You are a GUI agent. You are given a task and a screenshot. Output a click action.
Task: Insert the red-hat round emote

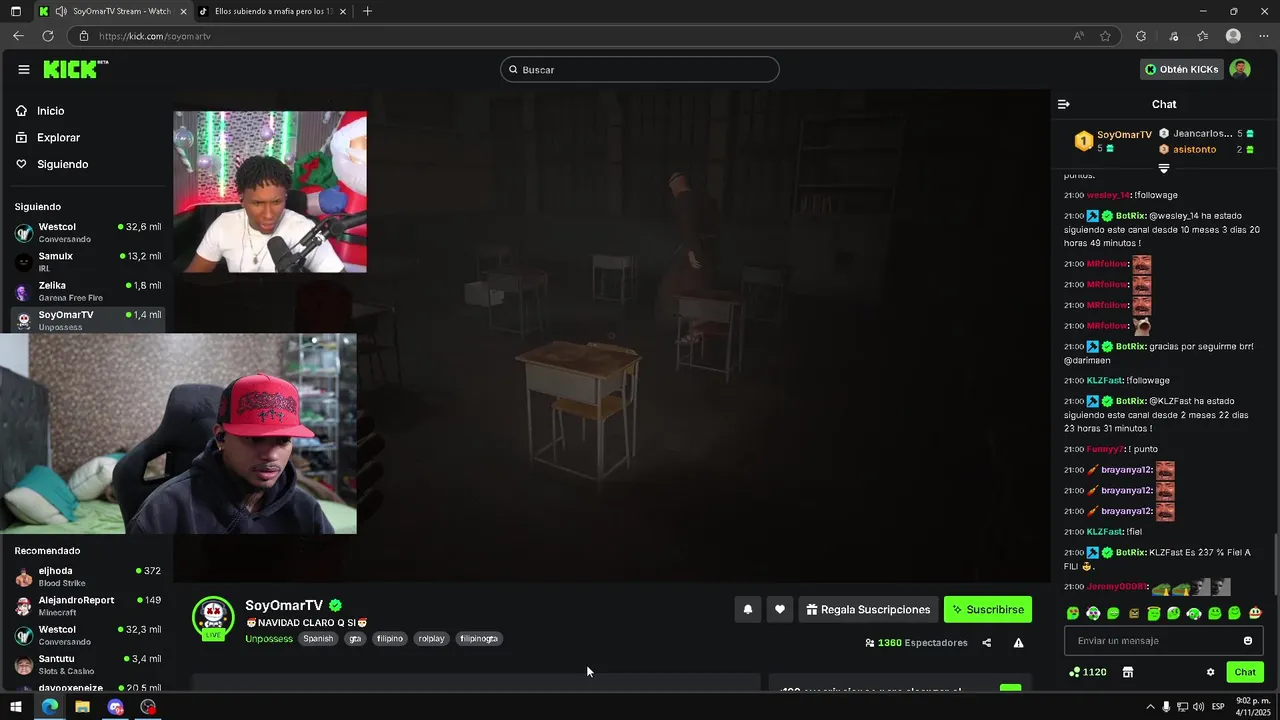pos(1255,613)
